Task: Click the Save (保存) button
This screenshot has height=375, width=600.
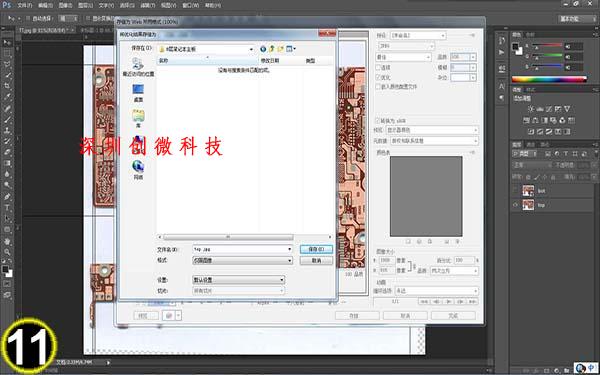Action: pos(316,249)
